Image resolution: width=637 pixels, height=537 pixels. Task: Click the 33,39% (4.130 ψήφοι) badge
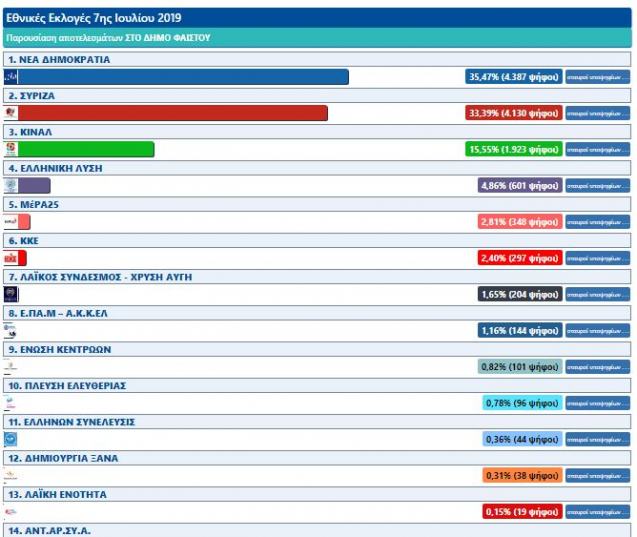514,113
